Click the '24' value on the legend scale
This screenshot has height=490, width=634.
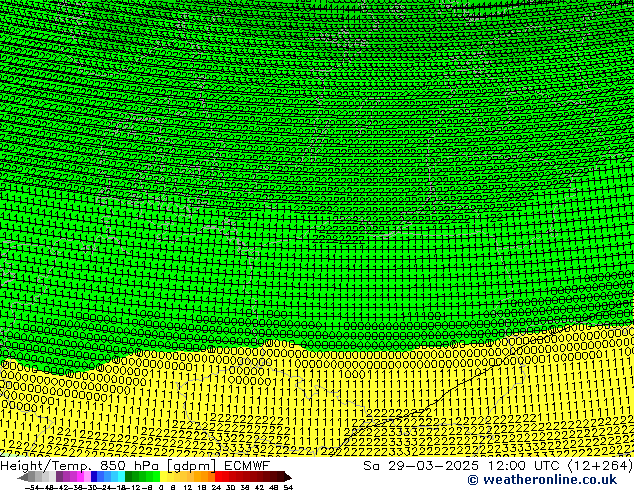[x=216, y=487]
